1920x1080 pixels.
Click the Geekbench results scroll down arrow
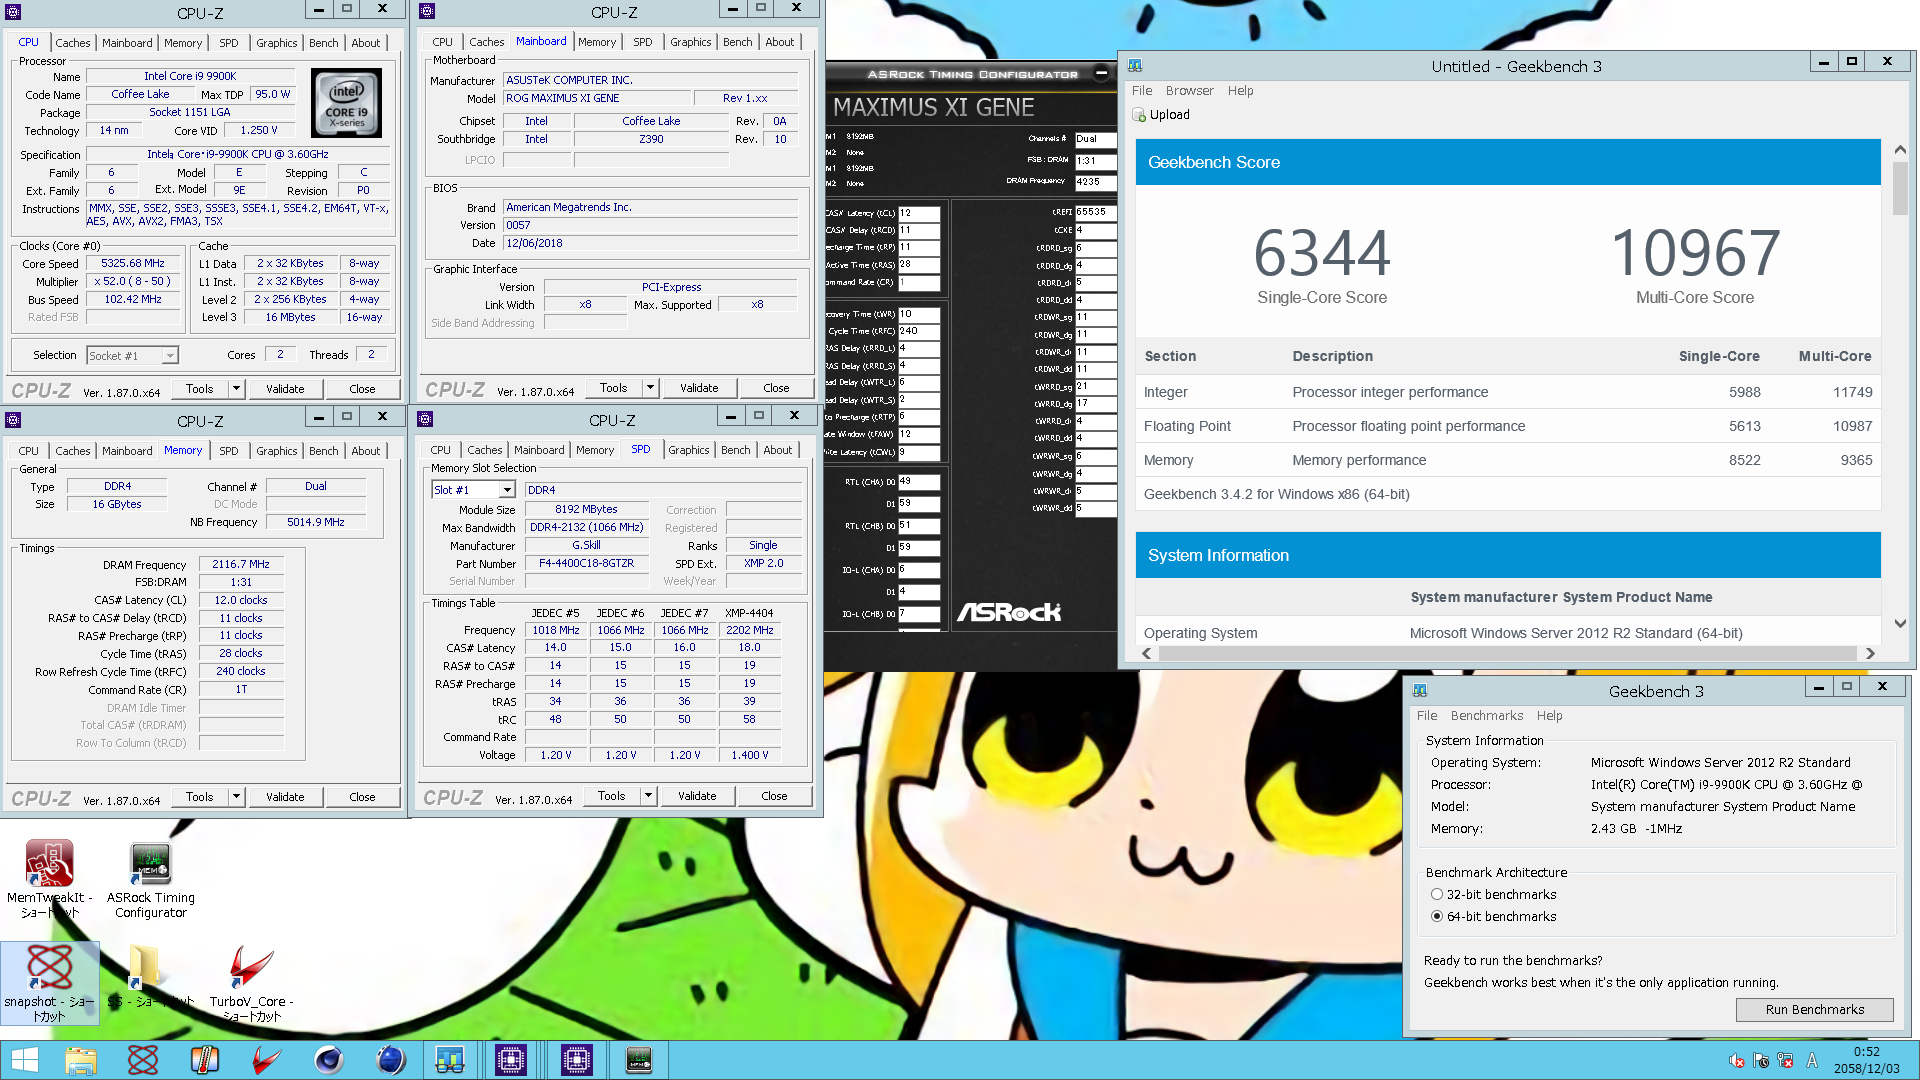point(1900,623)
